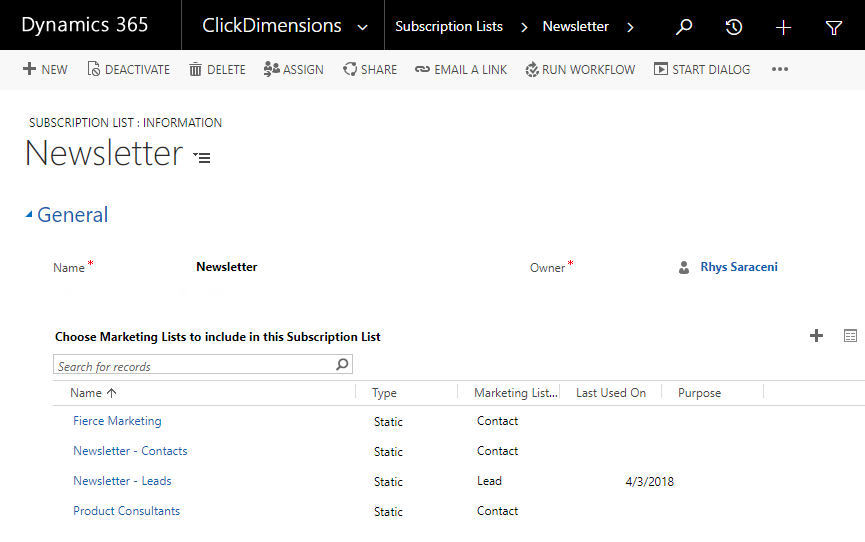Open advanced find funnel icon
The height and width of the screenshot is (542, 865).
834,27
